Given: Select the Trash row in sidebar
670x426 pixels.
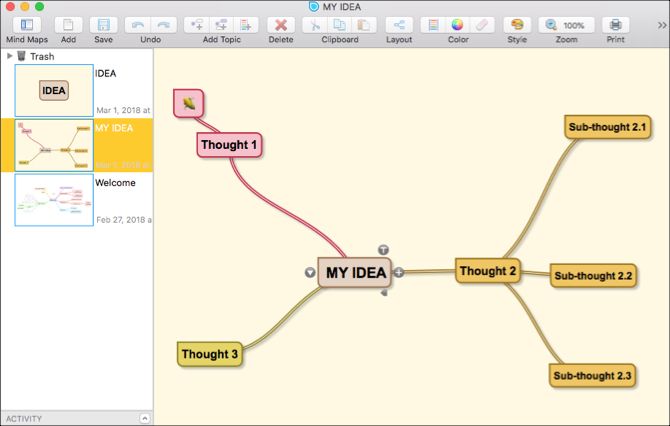Looking at the screenshot, I should tap(77, 56).
